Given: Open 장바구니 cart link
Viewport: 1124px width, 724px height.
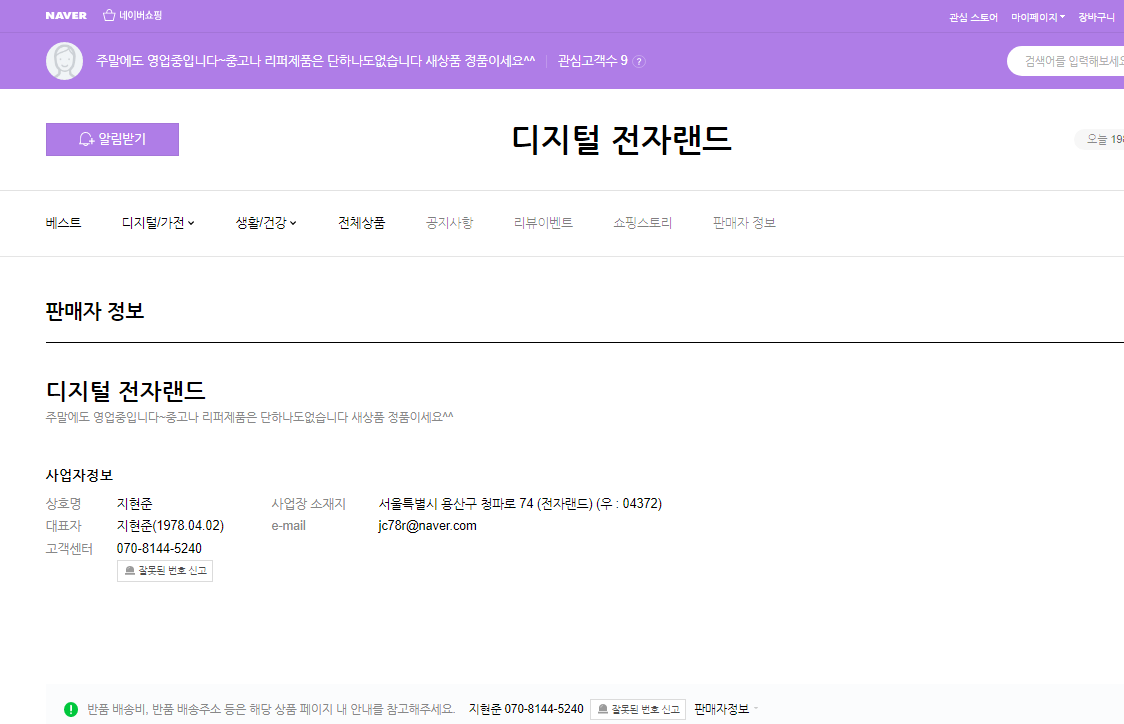Looking at the screenshot, I should point(1096,17).
